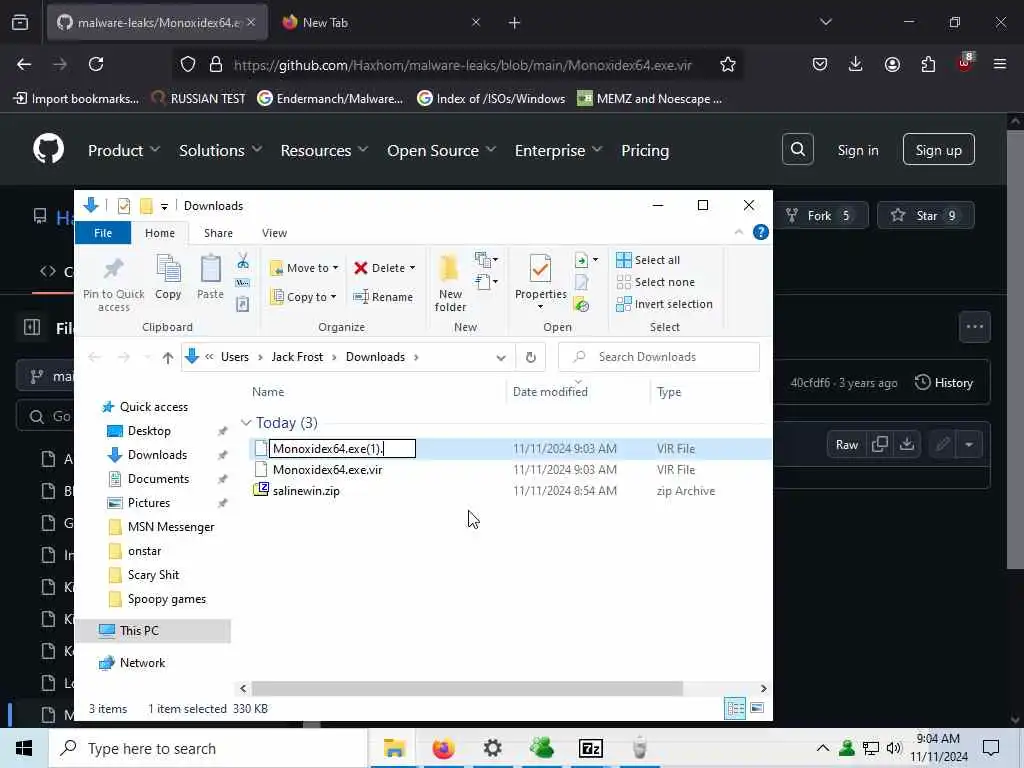Click the GitHub octocat logo

coord(49,150)
